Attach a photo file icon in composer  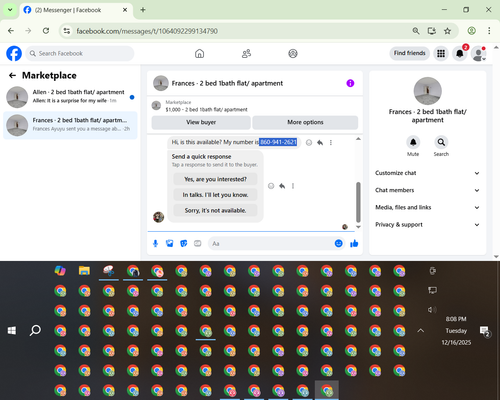170,244
